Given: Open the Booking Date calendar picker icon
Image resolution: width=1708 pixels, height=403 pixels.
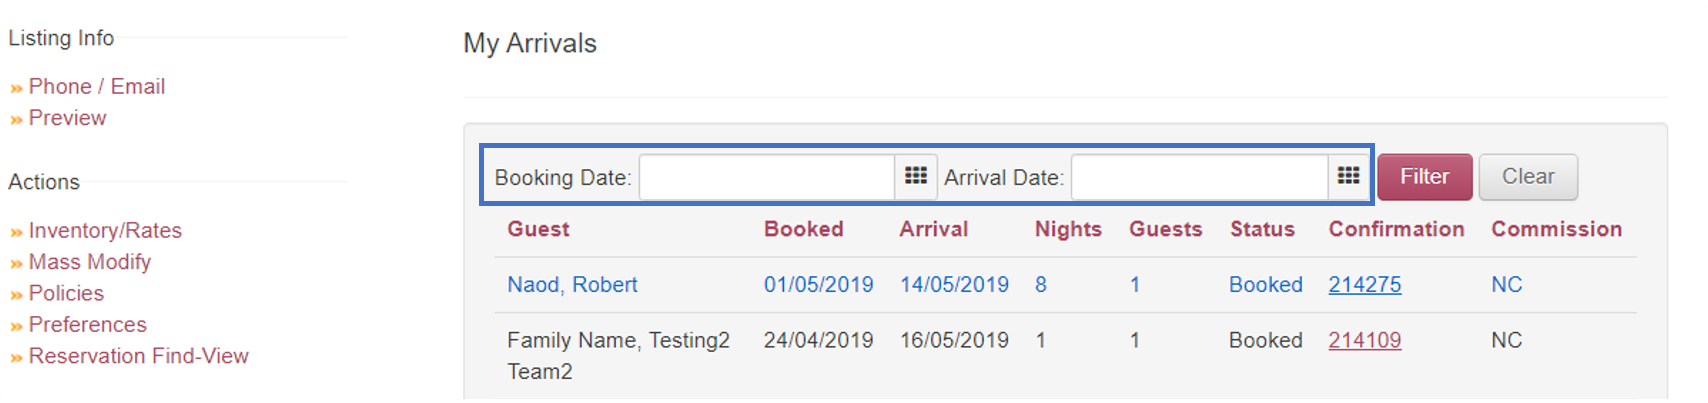Looking at the screenshot, I should point(916,177).
